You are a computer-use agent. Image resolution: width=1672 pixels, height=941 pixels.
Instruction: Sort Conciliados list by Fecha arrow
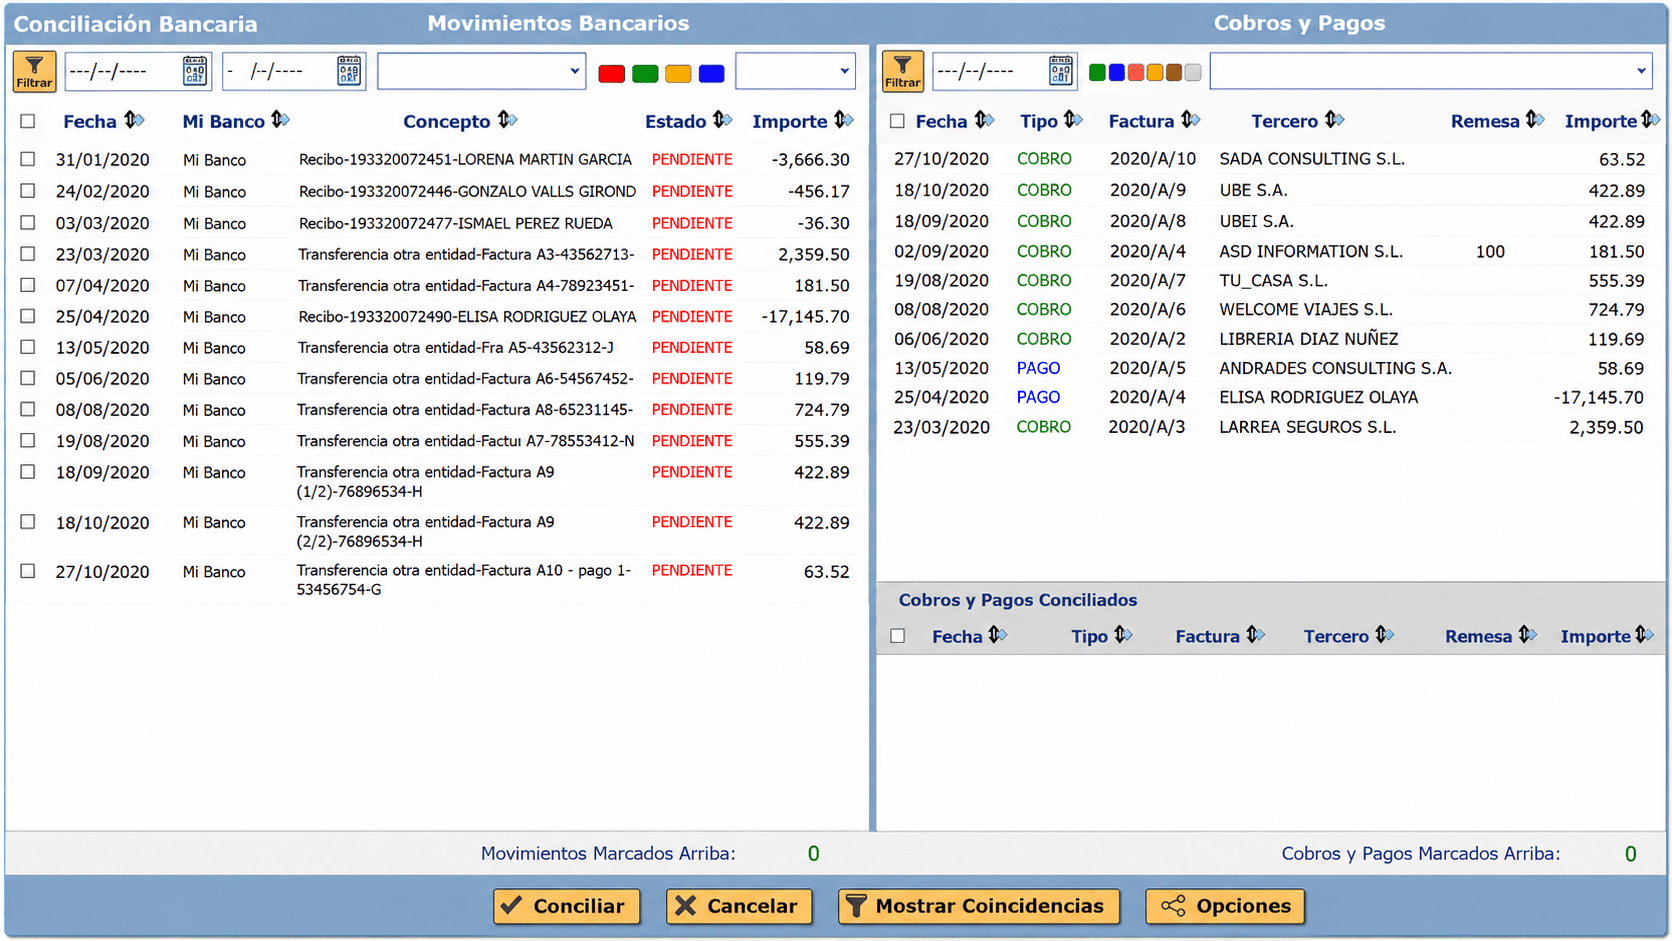coord(997,636)
